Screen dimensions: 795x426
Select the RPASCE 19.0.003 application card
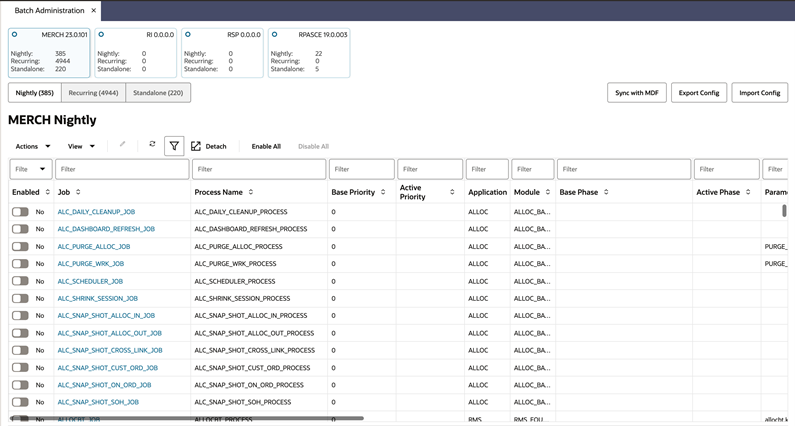(x=309, y=53)
